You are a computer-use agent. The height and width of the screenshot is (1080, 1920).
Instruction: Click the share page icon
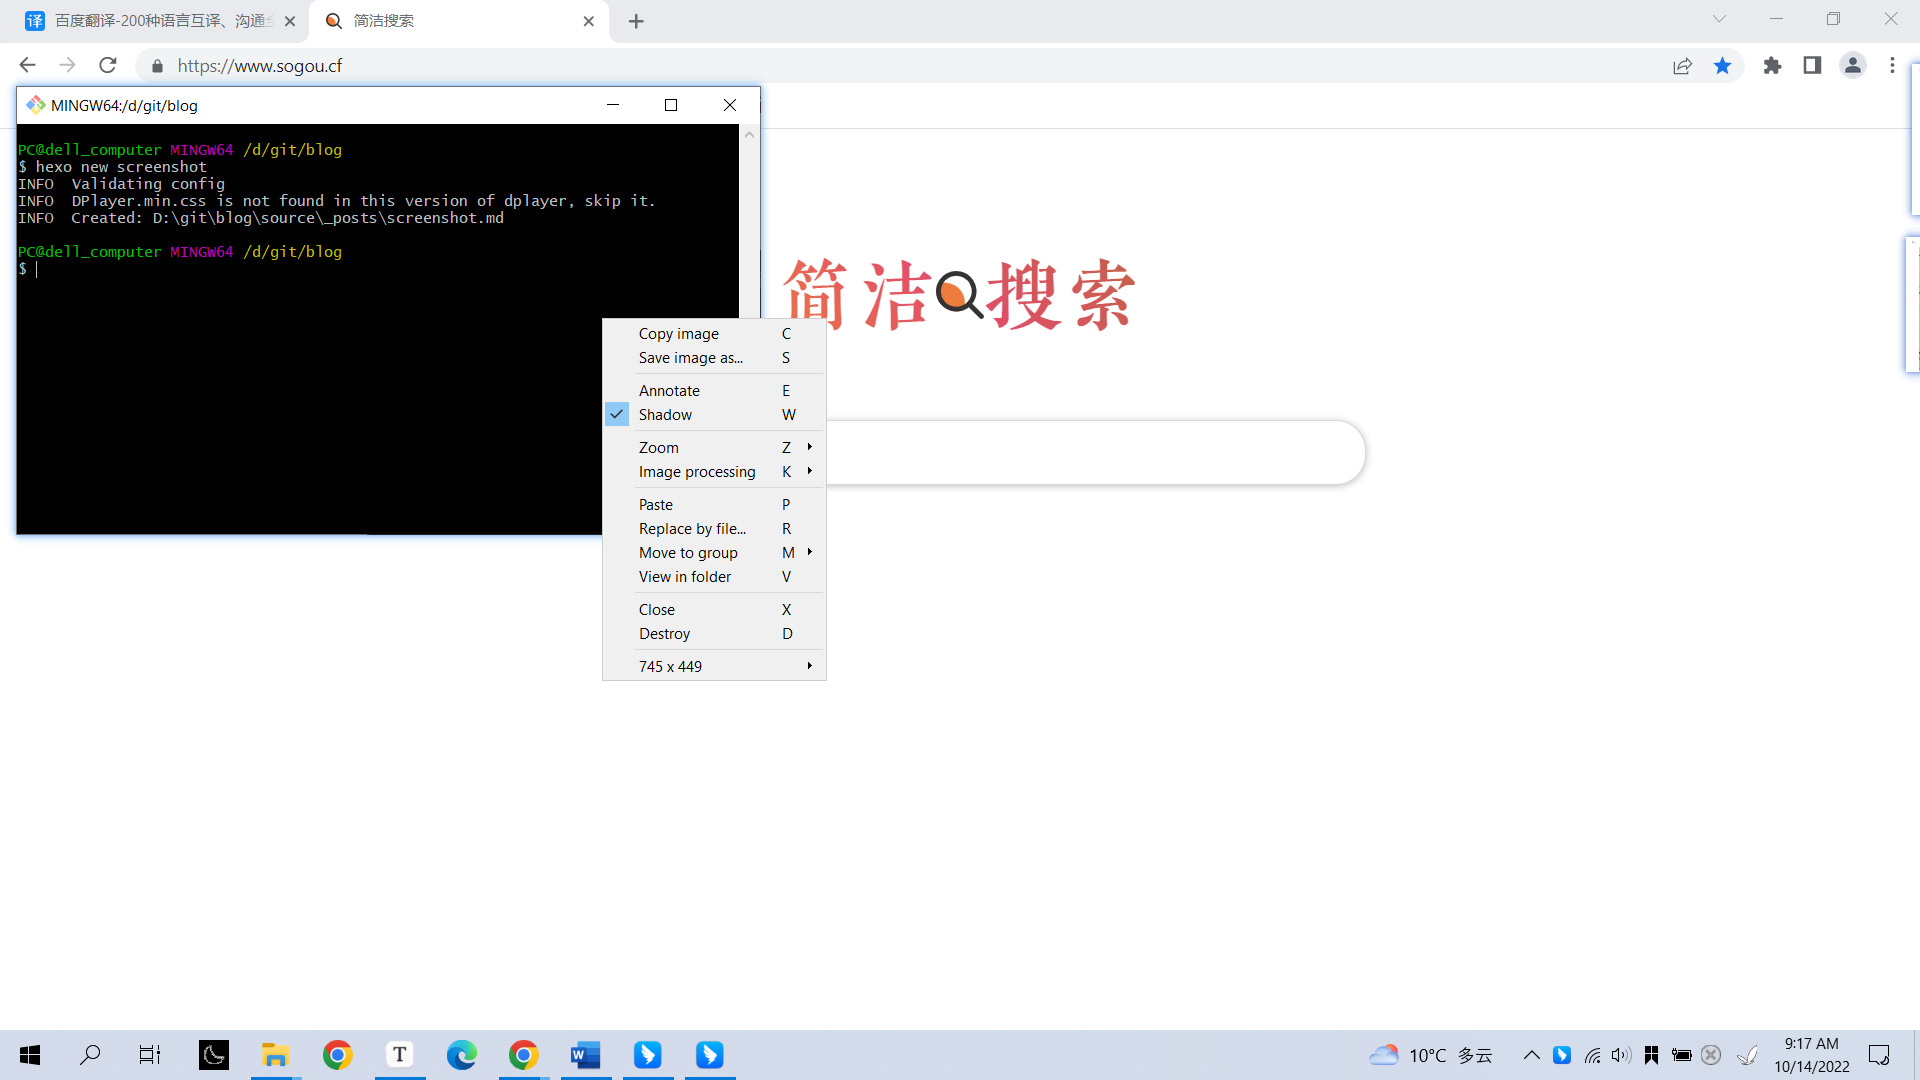click(x=1682, y=66)
